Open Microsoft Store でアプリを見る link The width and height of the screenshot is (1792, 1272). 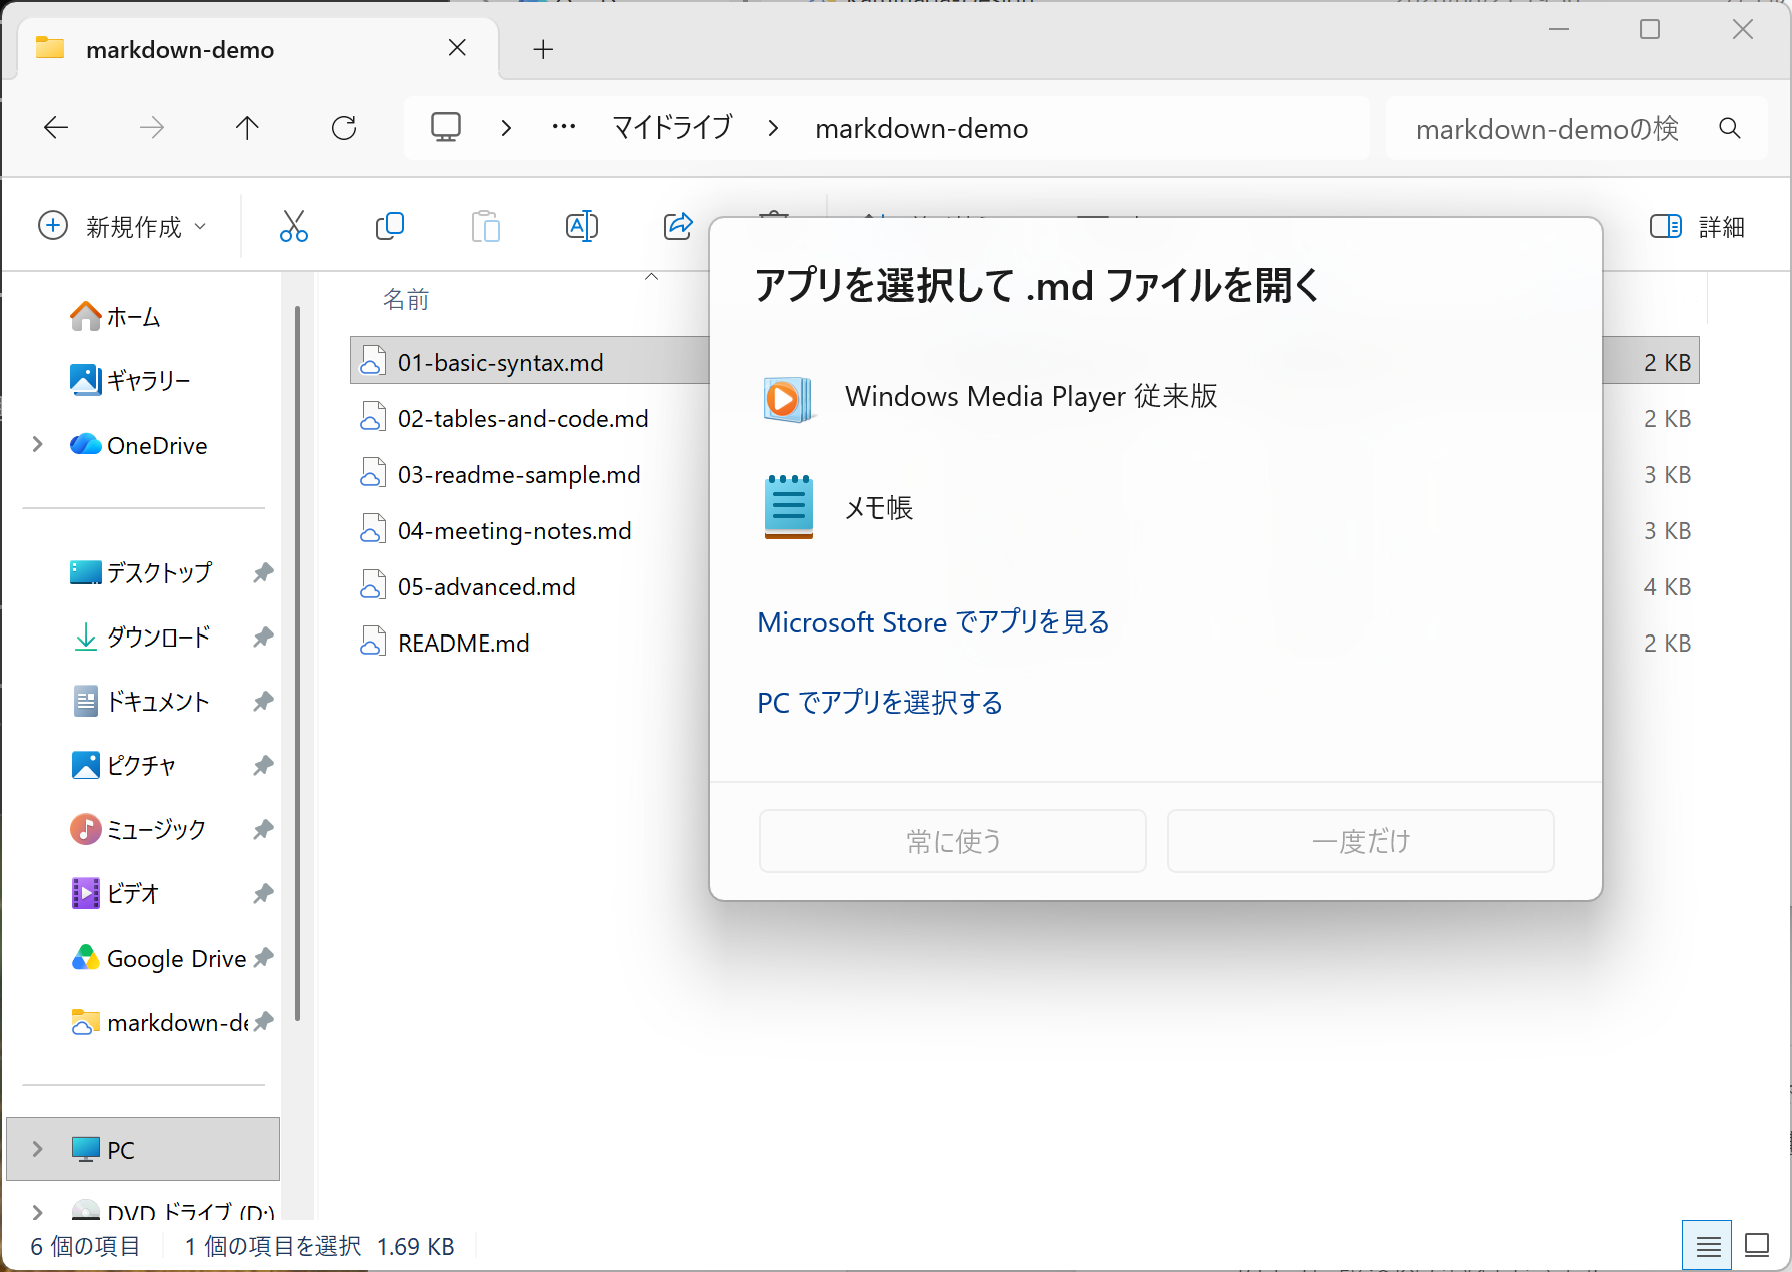tap(933, 622)
